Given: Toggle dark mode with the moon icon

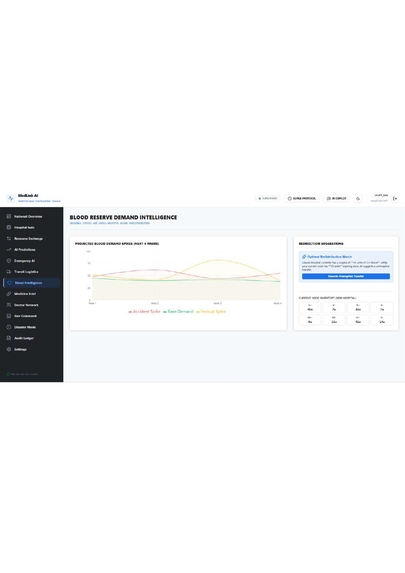Looking at the screenshot, I should coord(358,198).
